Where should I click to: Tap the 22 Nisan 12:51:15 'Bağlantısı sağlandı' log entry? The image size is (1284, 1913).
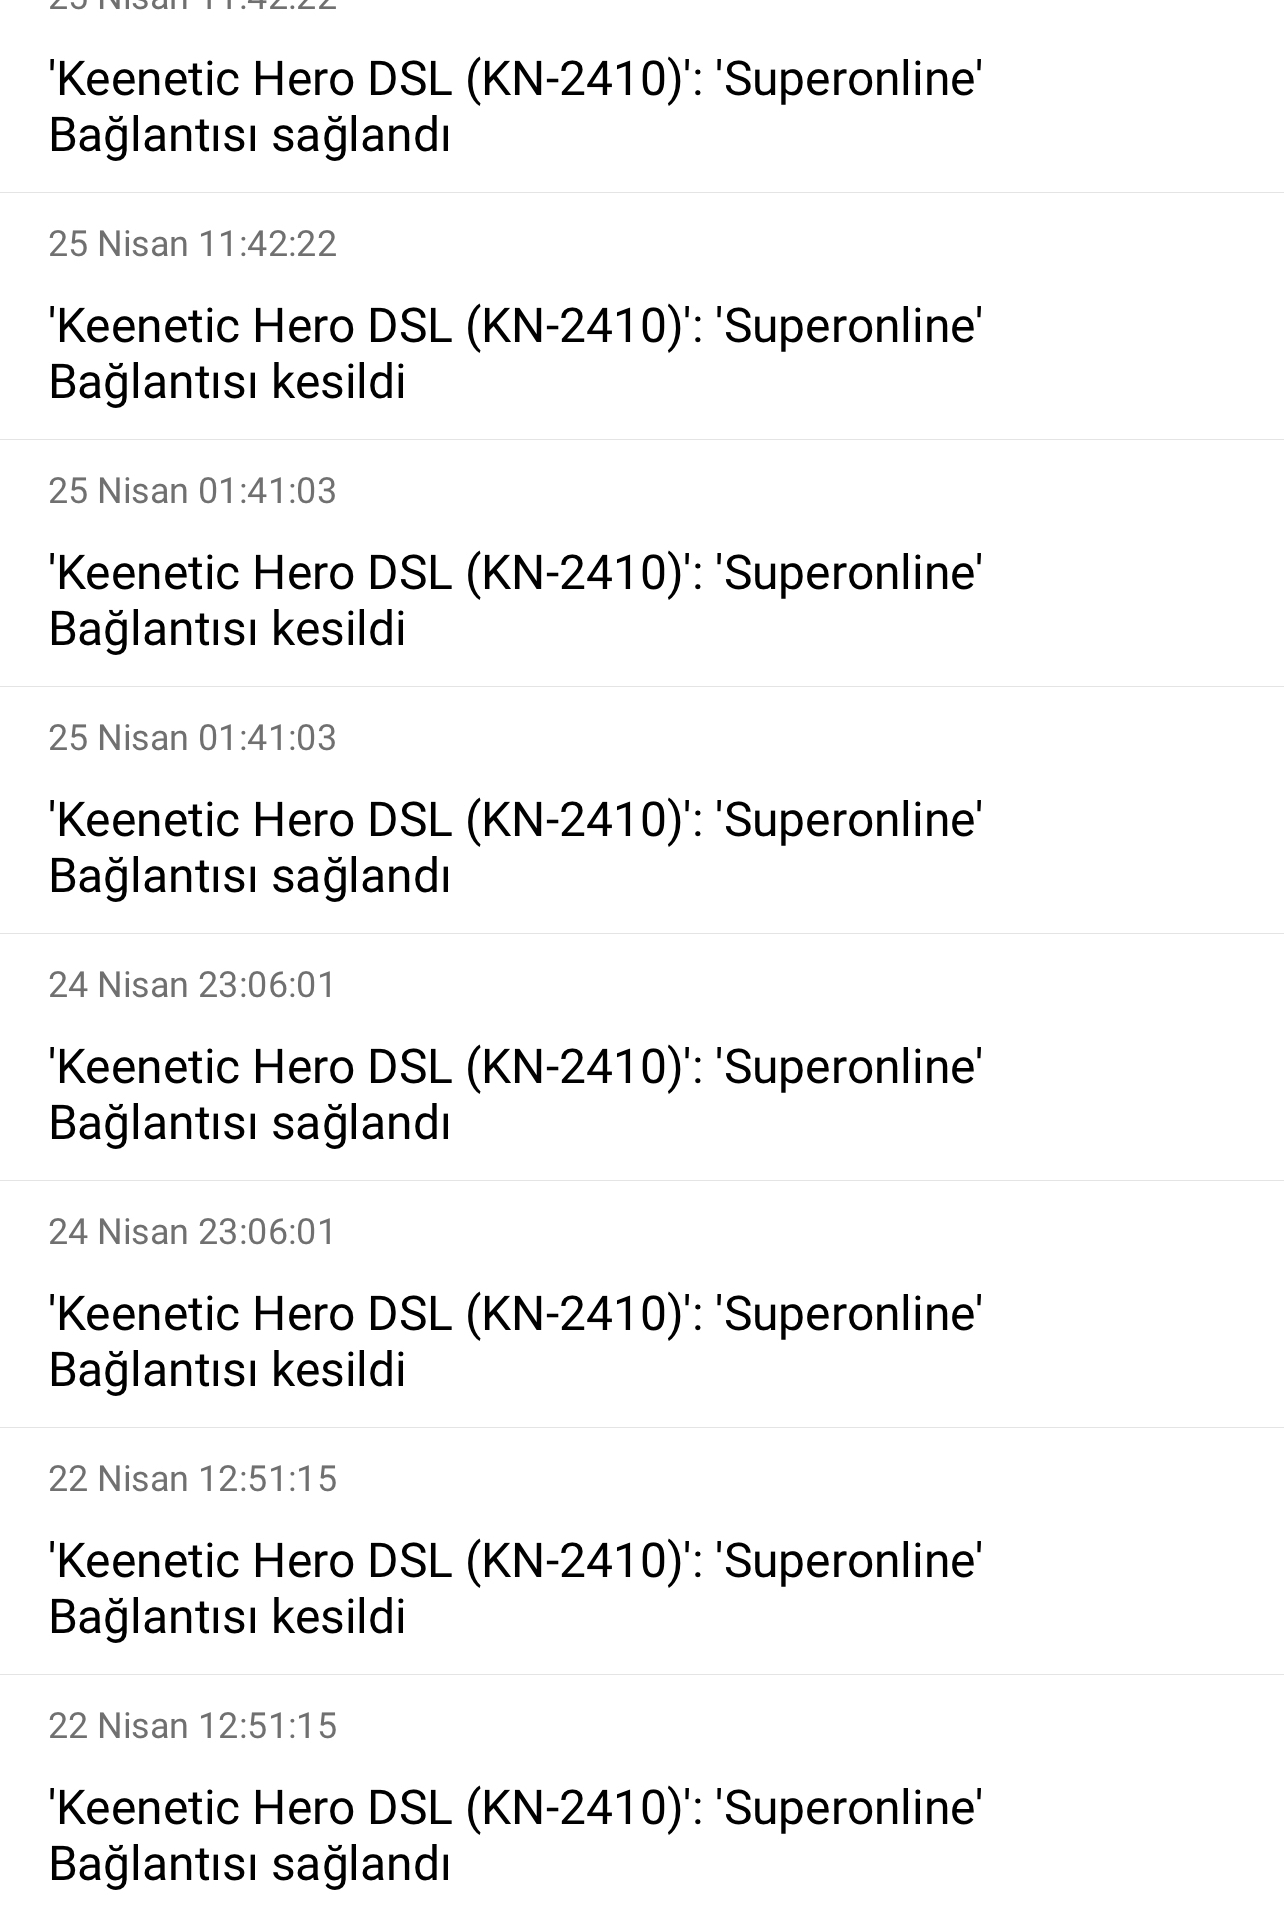pos(642,1794)
